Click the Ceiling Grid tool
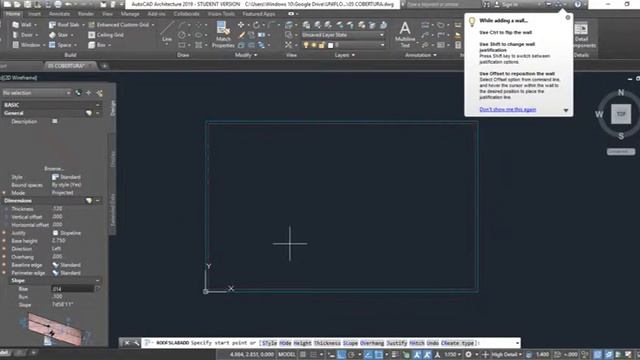This screenshot has height=360, width=640. (x=106, y=35)
